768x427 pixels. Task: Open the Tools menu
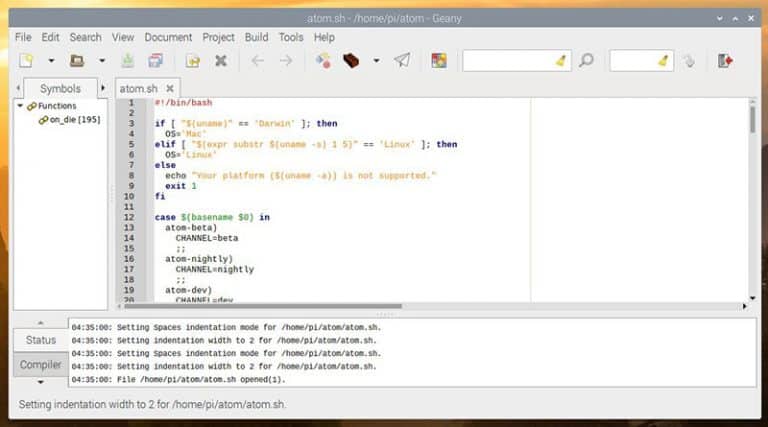[291, 37]
